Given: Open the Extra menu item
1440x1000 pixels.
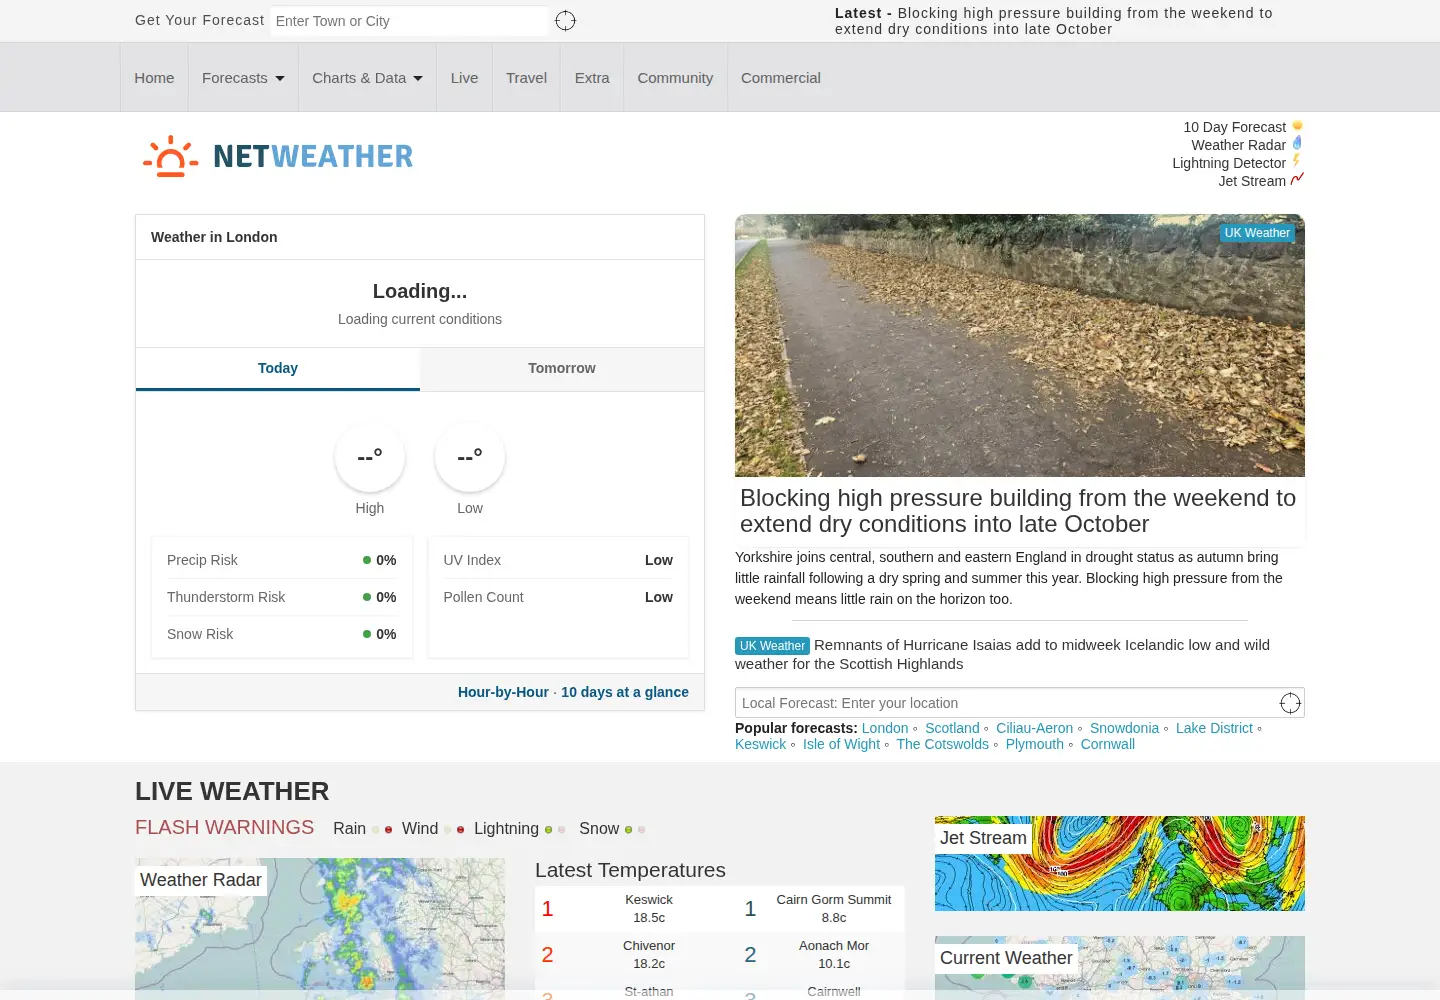Looking at the screenshot, I should click(x=592, y=78).
